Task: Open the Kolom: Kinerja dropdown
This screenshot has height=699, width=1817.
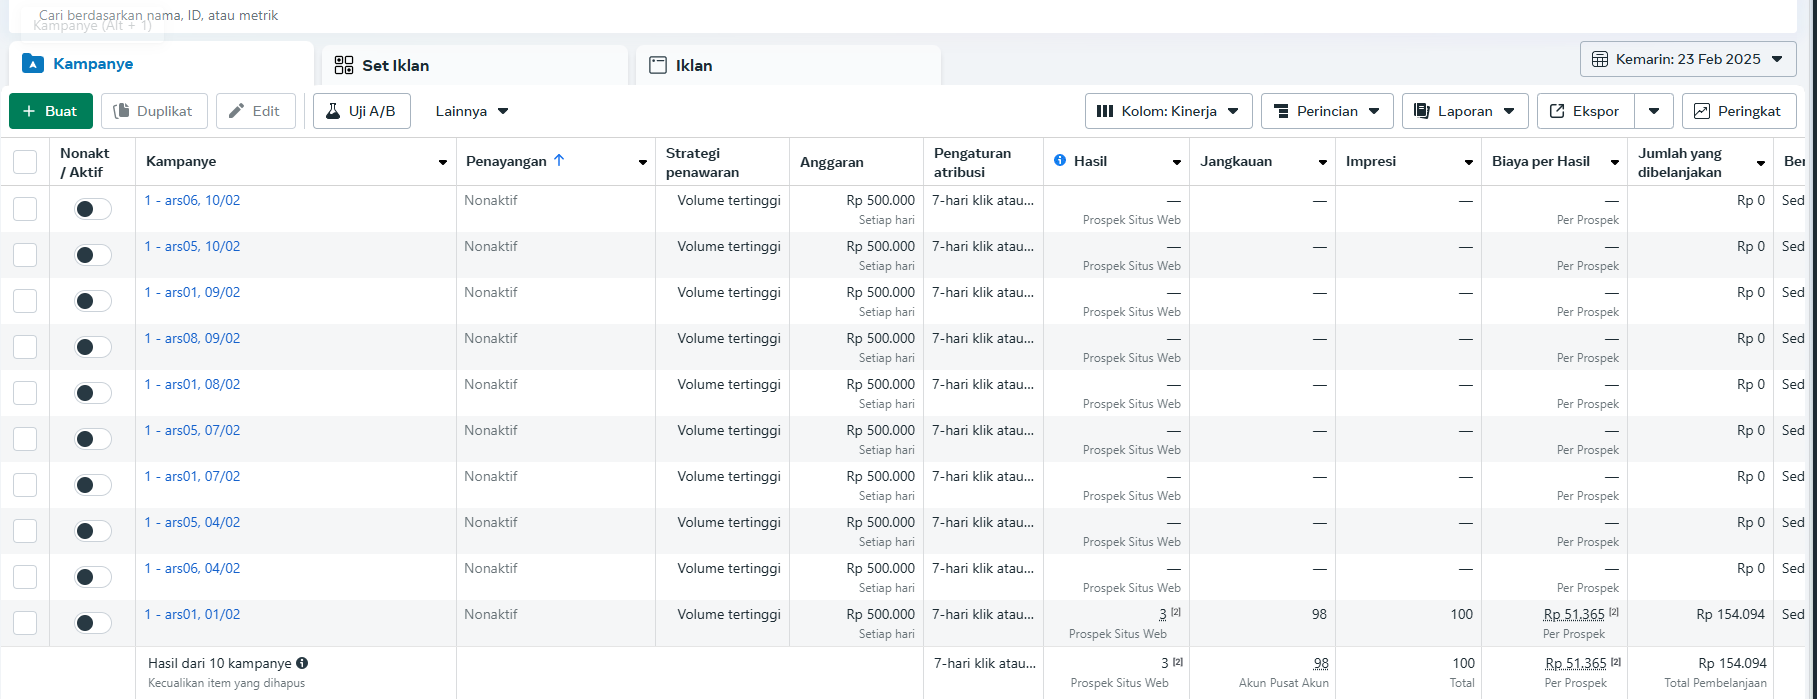Action: (1168, 111)
